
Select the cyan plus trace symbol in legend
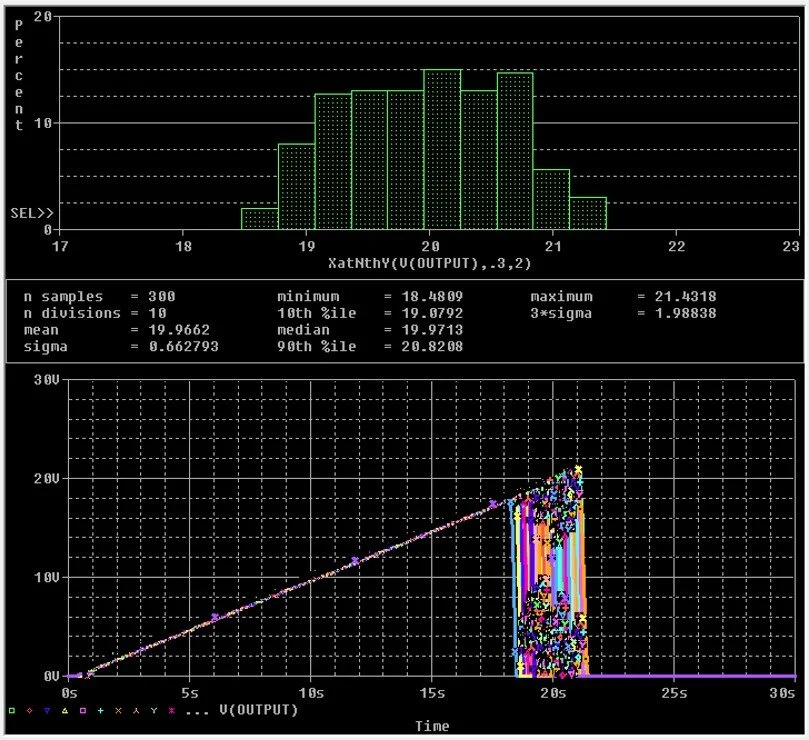(x=101, y=711)
